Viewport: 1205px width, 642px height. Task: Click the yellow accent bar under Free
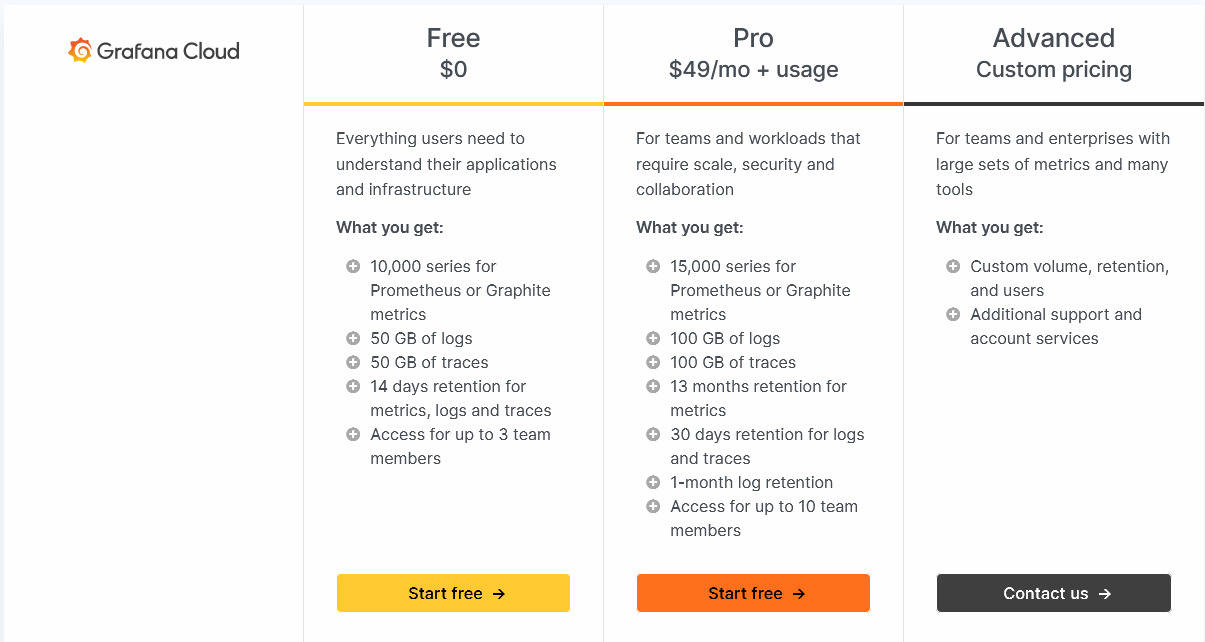tap(453, 102)
